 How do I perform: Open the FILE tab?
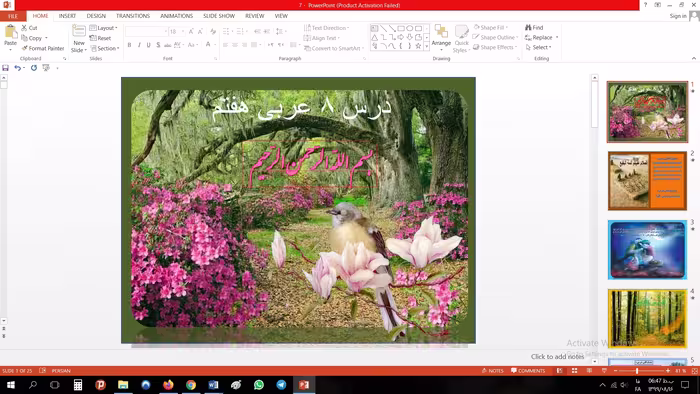pyautogui.click(x=13, y=16)
